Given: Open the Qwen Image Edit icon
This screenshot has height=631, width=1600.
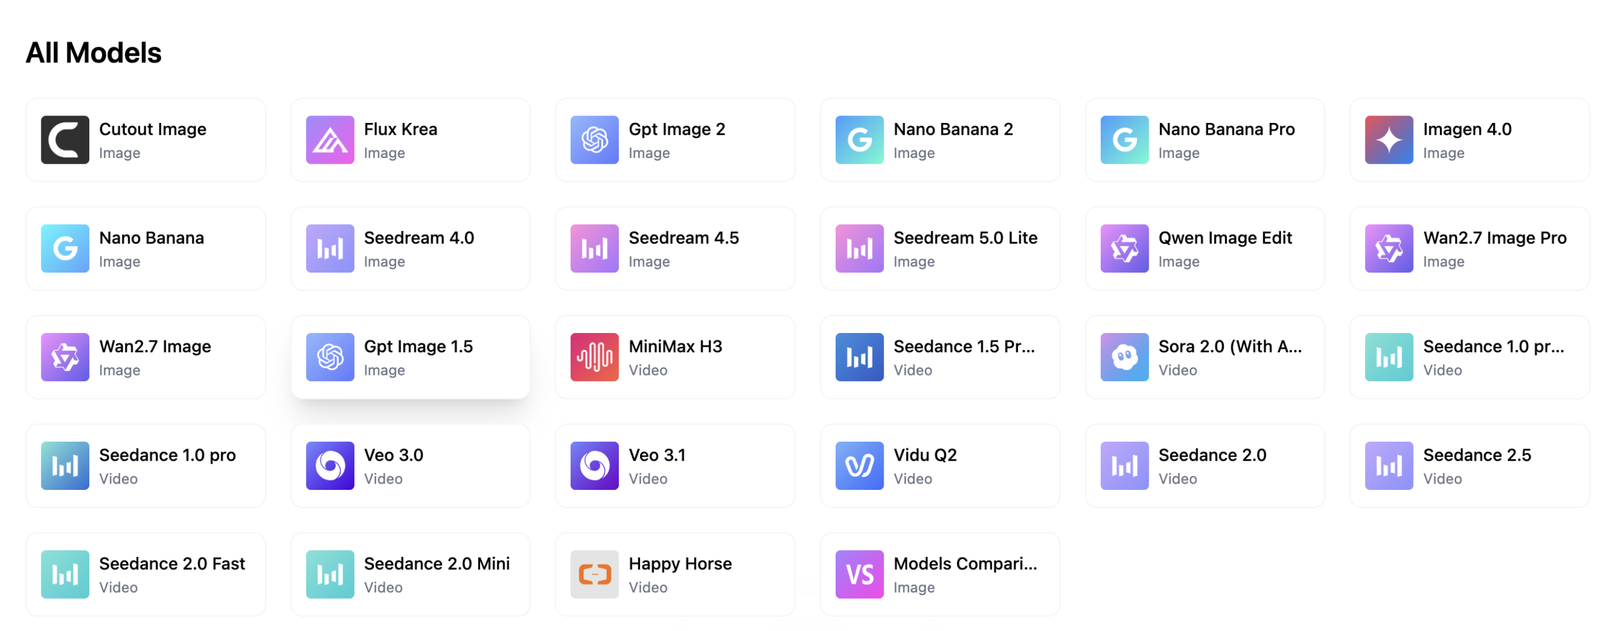Looking at the screenshot, I should coord(1125,248).
